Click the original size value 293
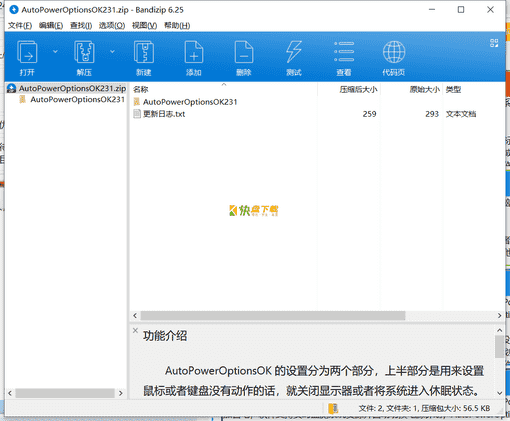510x421 pixels. point(432,114)
